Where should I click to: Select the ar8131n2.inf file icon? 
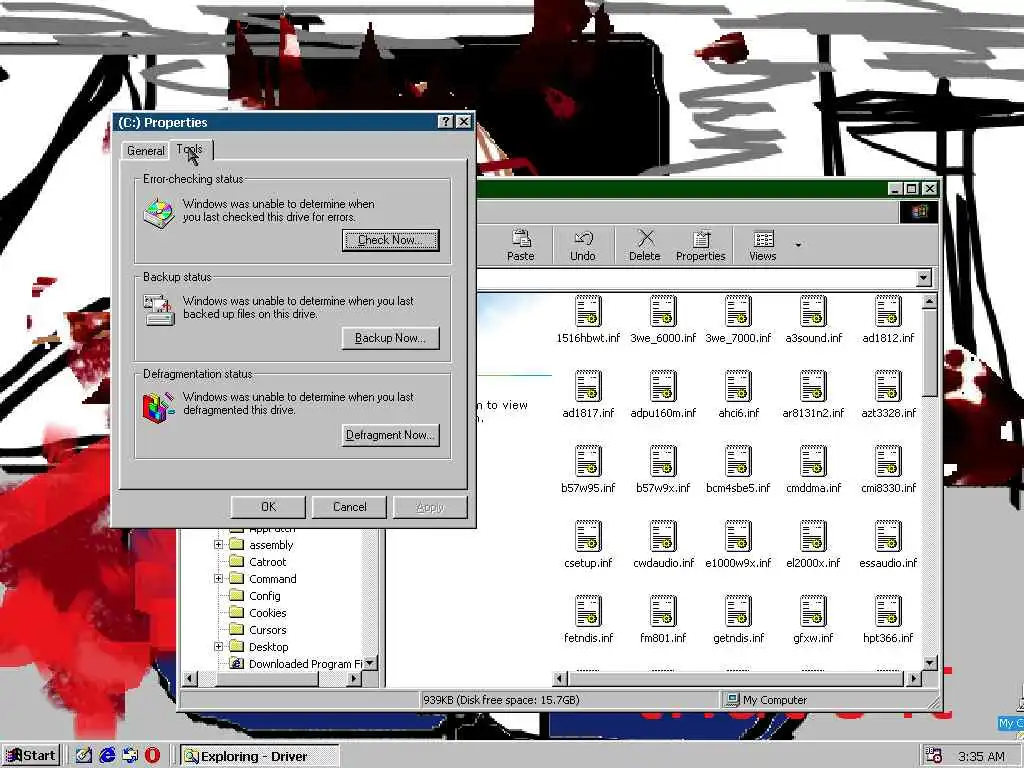click(x=813, y=386)
